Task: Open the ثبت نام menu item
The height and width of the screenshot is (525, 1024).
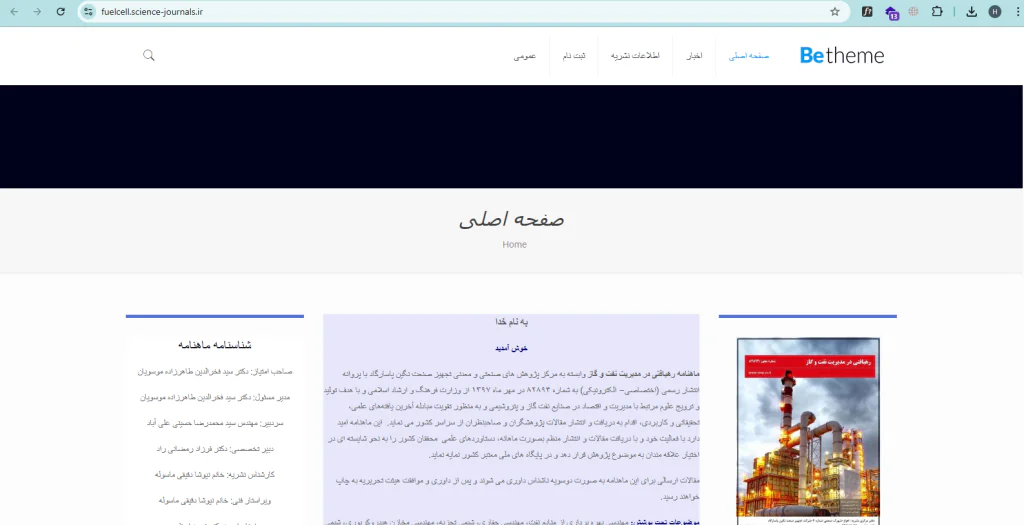Action: (574, 56)
